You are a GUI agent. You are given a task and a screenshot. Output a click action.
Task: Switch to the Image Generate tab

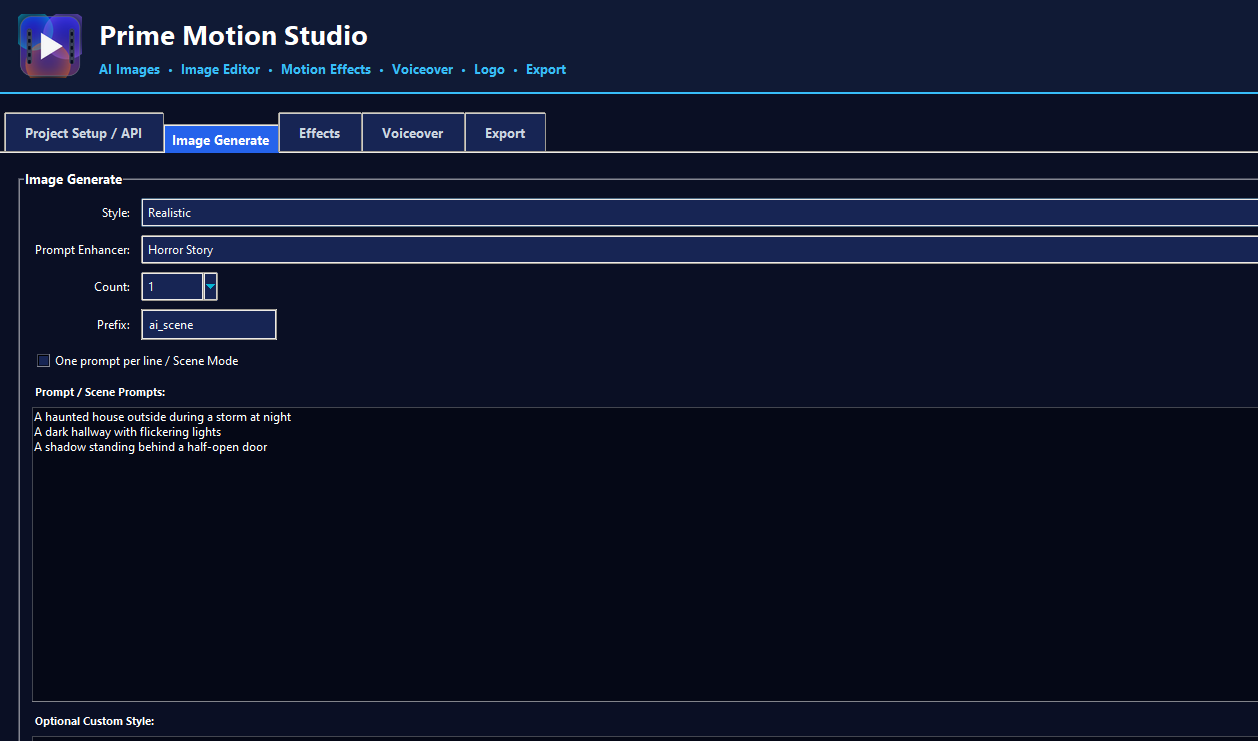point(221,140)
